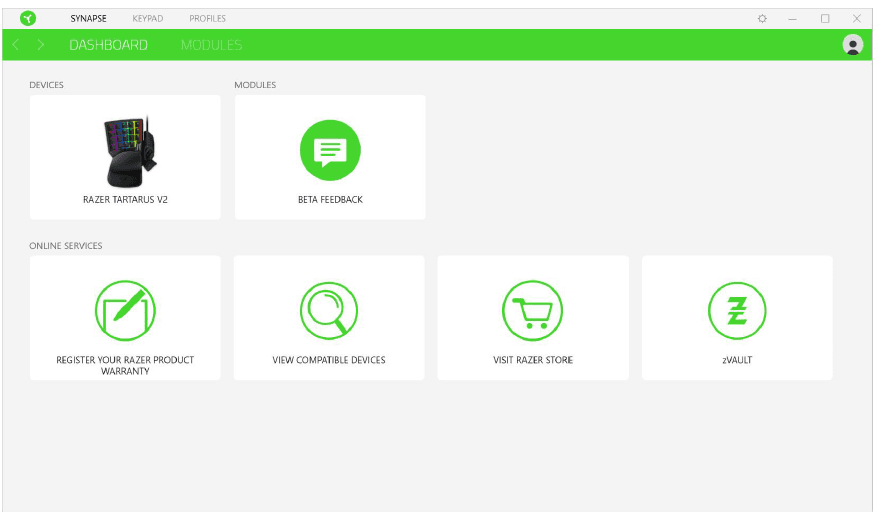
Task: Switch to the KEYPAD tab
Action: (148, 18)
